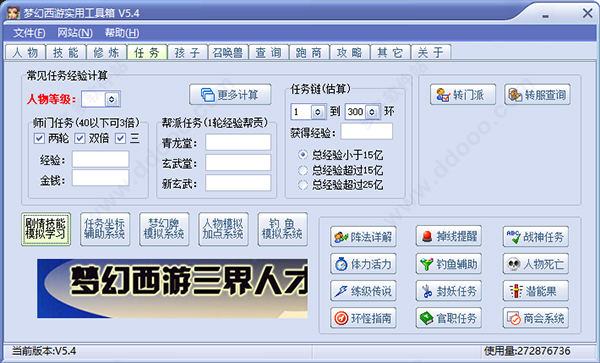The image size is (600, 363).
Task: Click the 获得经验 field
Action: click(367, 132)
